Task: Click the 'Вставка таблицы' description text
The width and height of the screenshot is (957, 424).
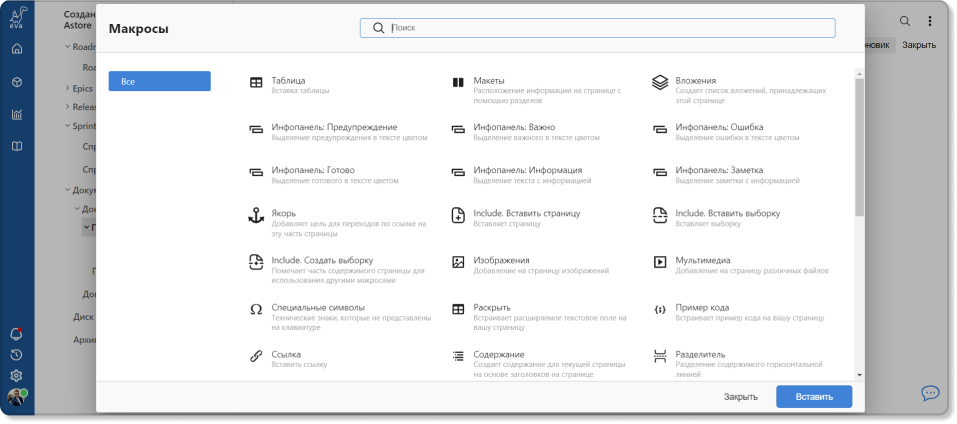Action: point(300,90)
